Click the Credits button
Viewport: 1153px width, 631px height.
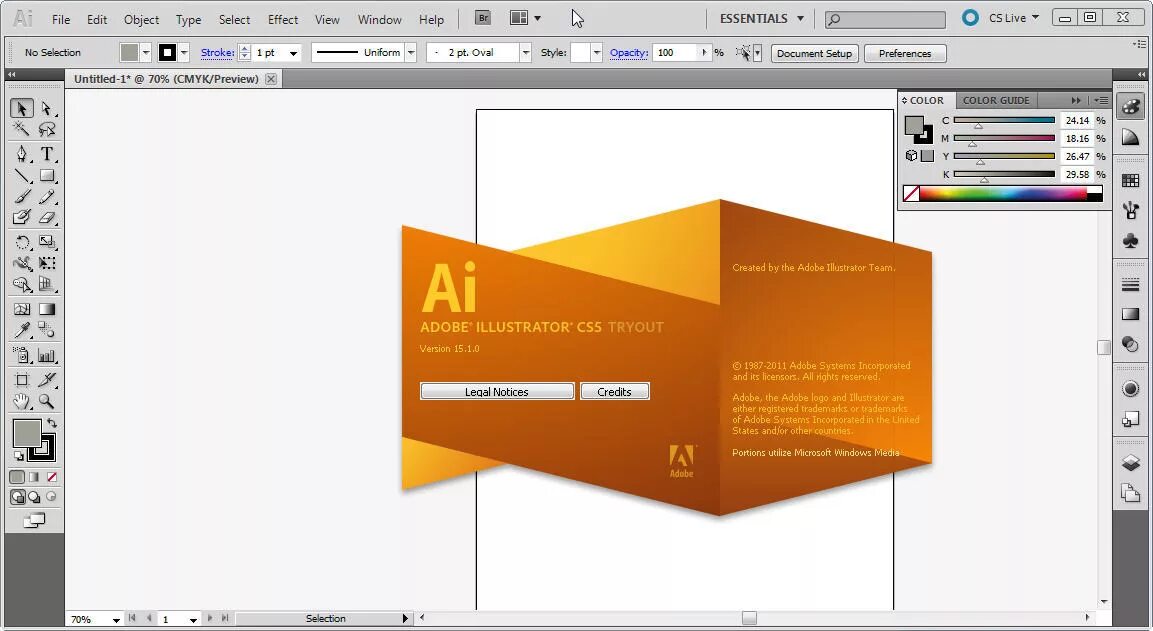click(x=615, y=391)
